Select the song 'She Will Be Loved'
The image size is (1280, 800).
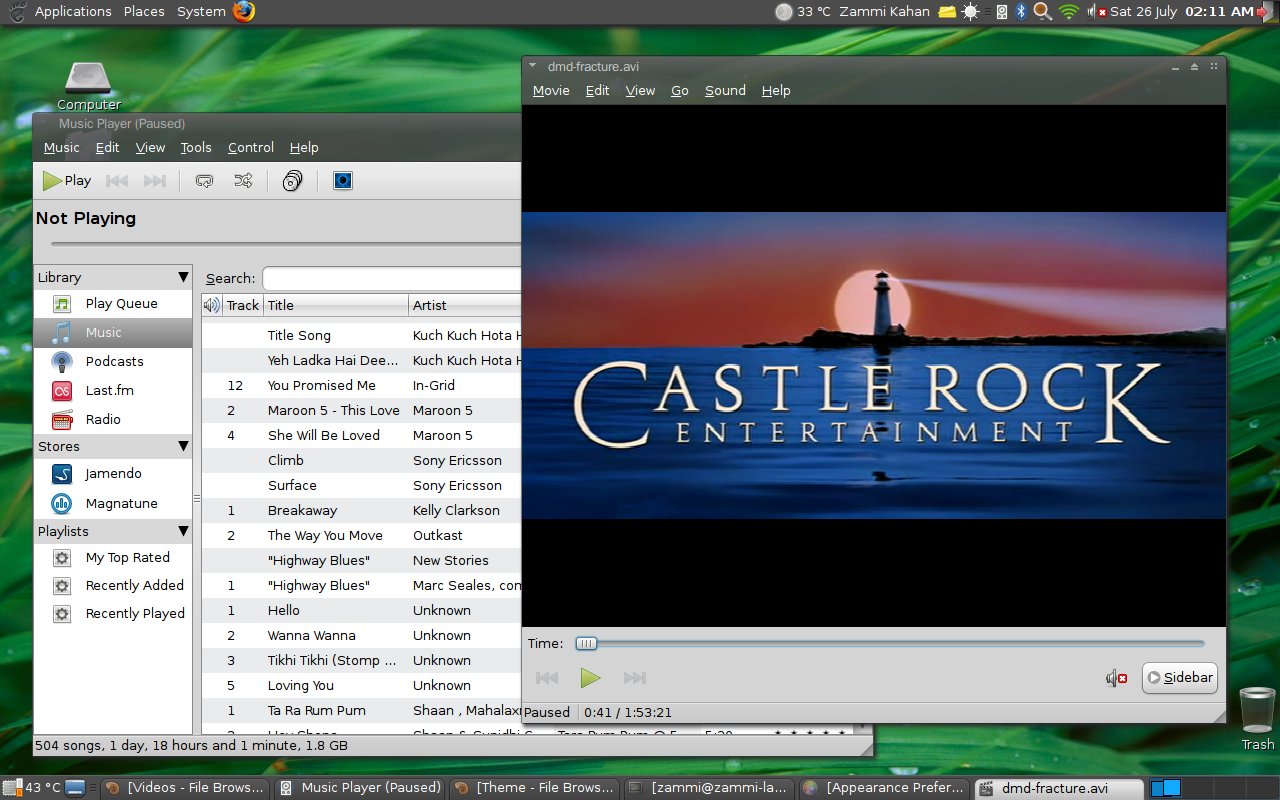click(362, 435)
